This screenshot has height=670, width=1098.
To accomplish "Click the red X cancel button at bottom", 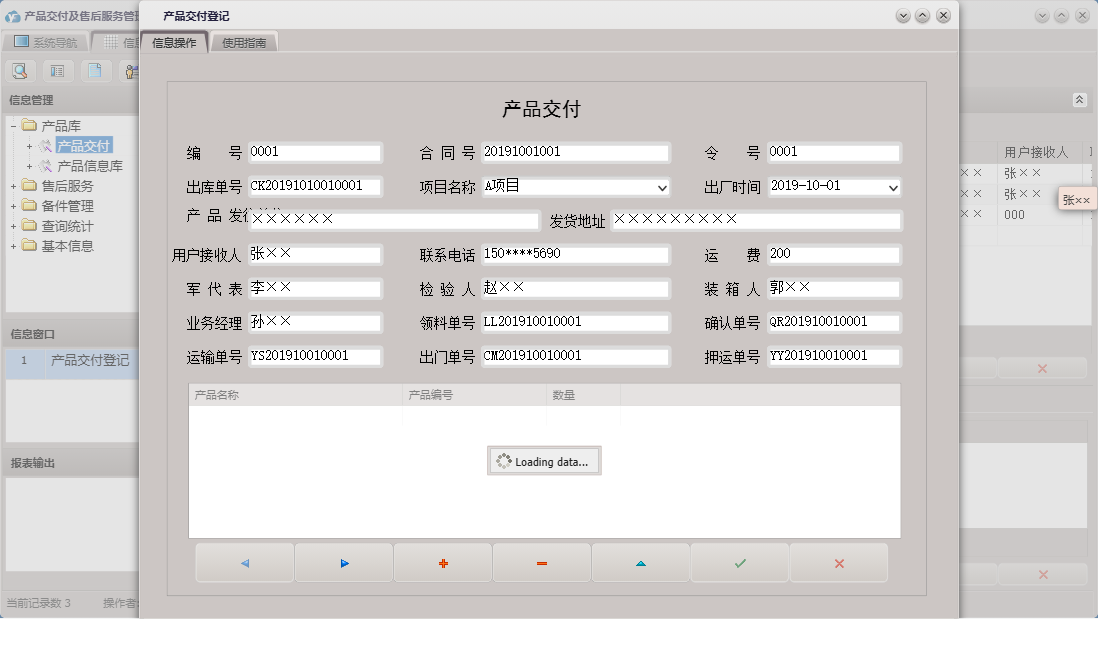I will (x=838, y=563).
